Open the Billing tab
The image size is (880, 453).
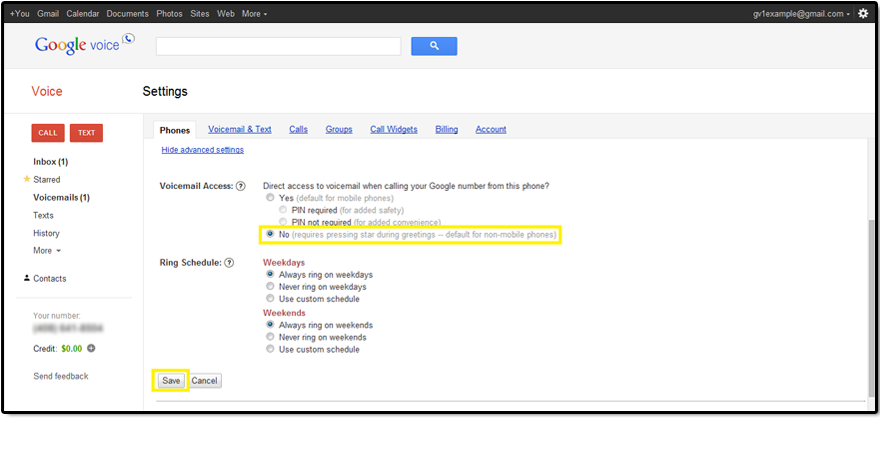point(446,129)
